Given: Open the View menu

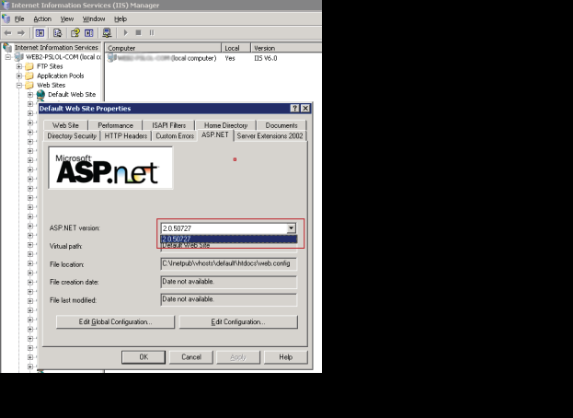Looking at the screenshot, I should click(67, 19).
